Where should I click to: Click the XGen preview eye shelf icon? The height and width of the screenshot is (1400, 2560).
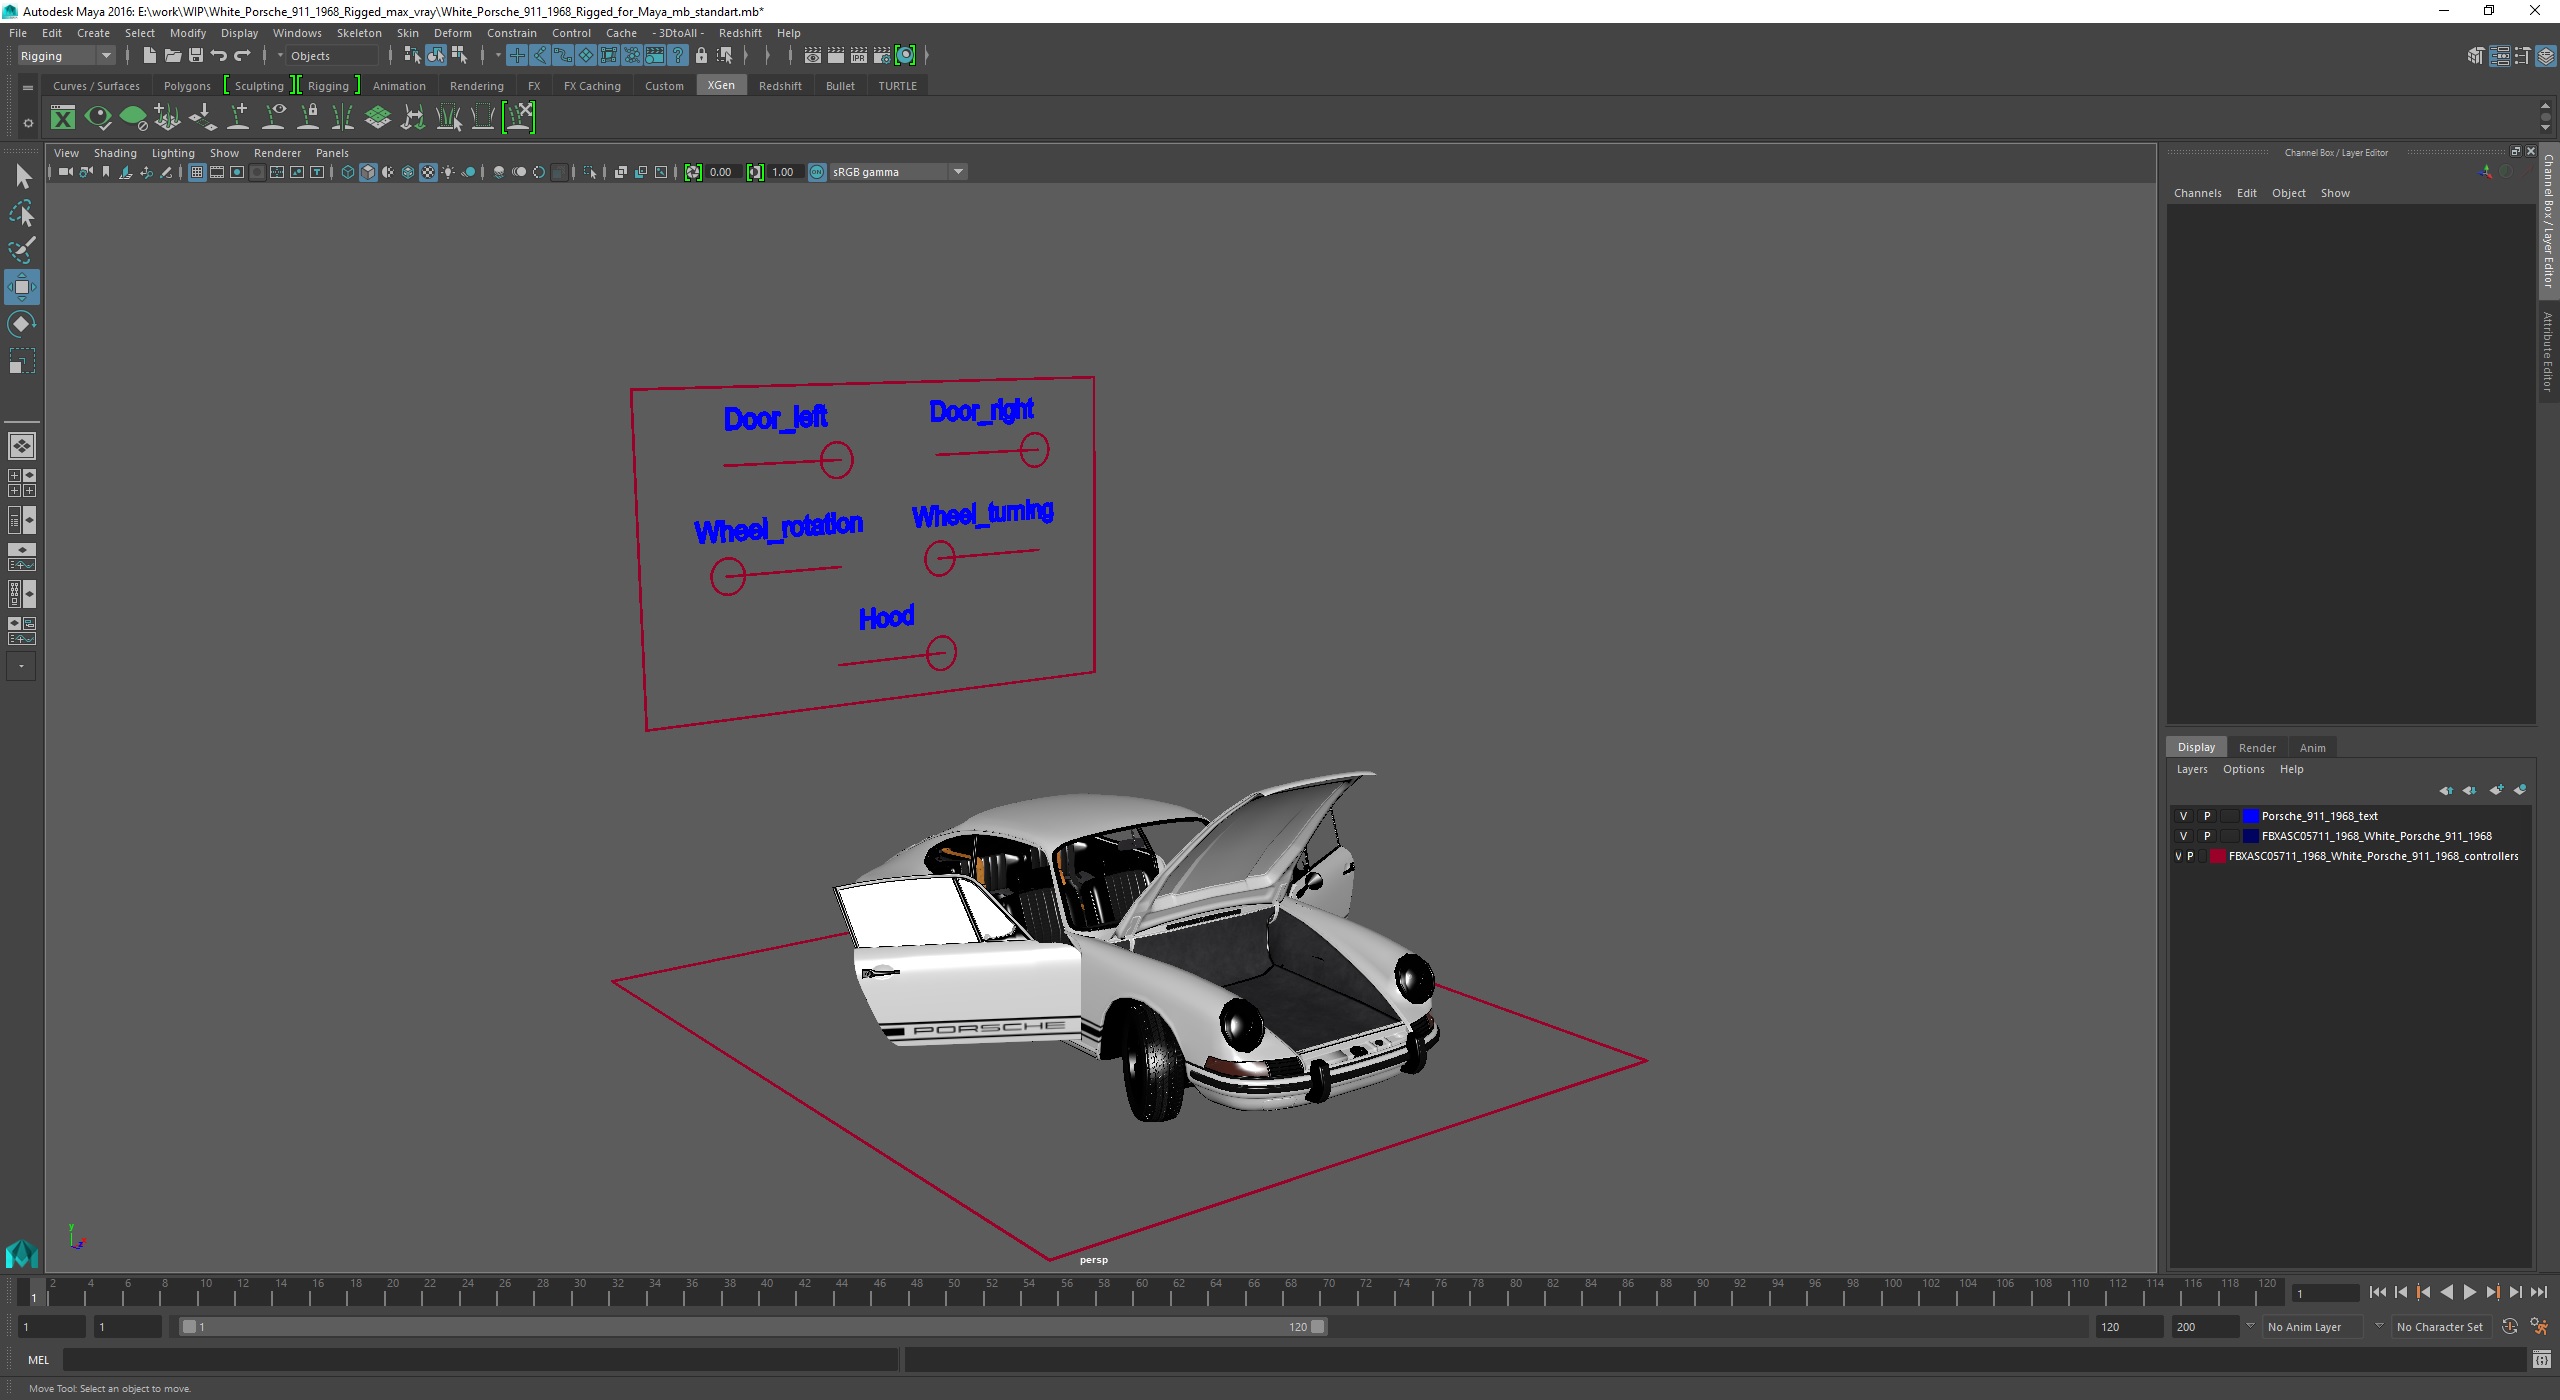click(x=98, y=118)
